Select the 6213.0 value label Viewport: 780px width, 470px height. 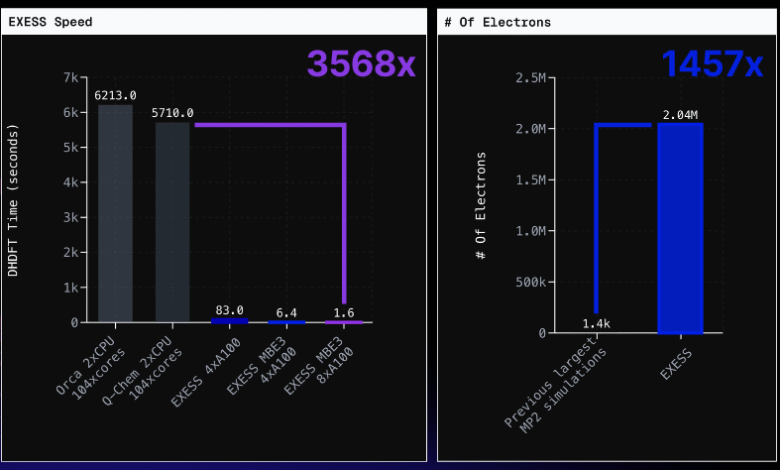(115, 96)
